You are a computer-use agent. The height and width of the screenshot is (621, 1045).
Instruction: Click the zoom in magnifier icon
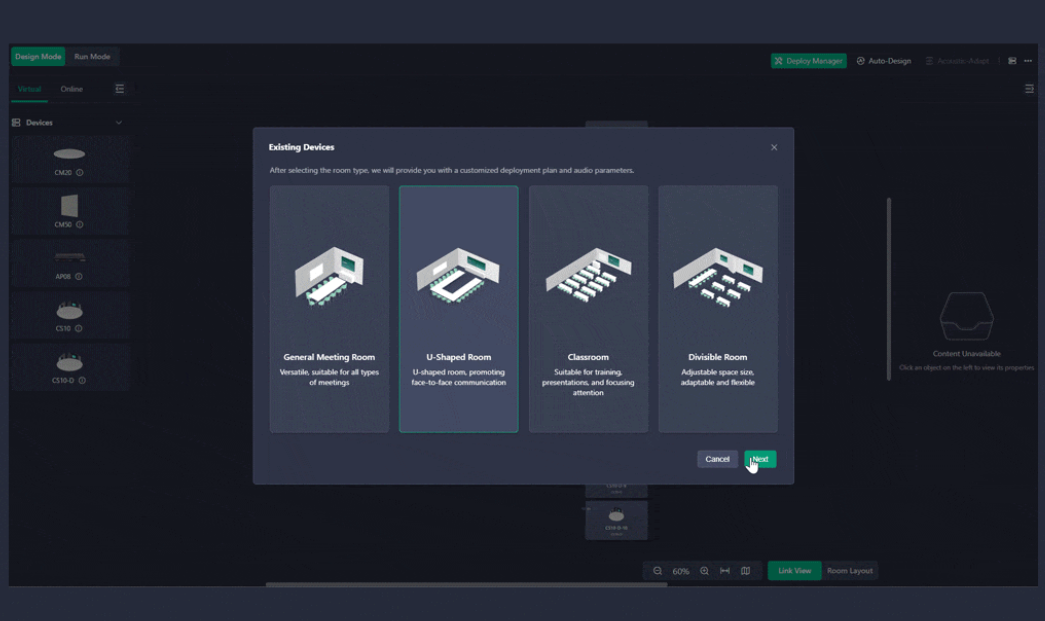(704, 571)
